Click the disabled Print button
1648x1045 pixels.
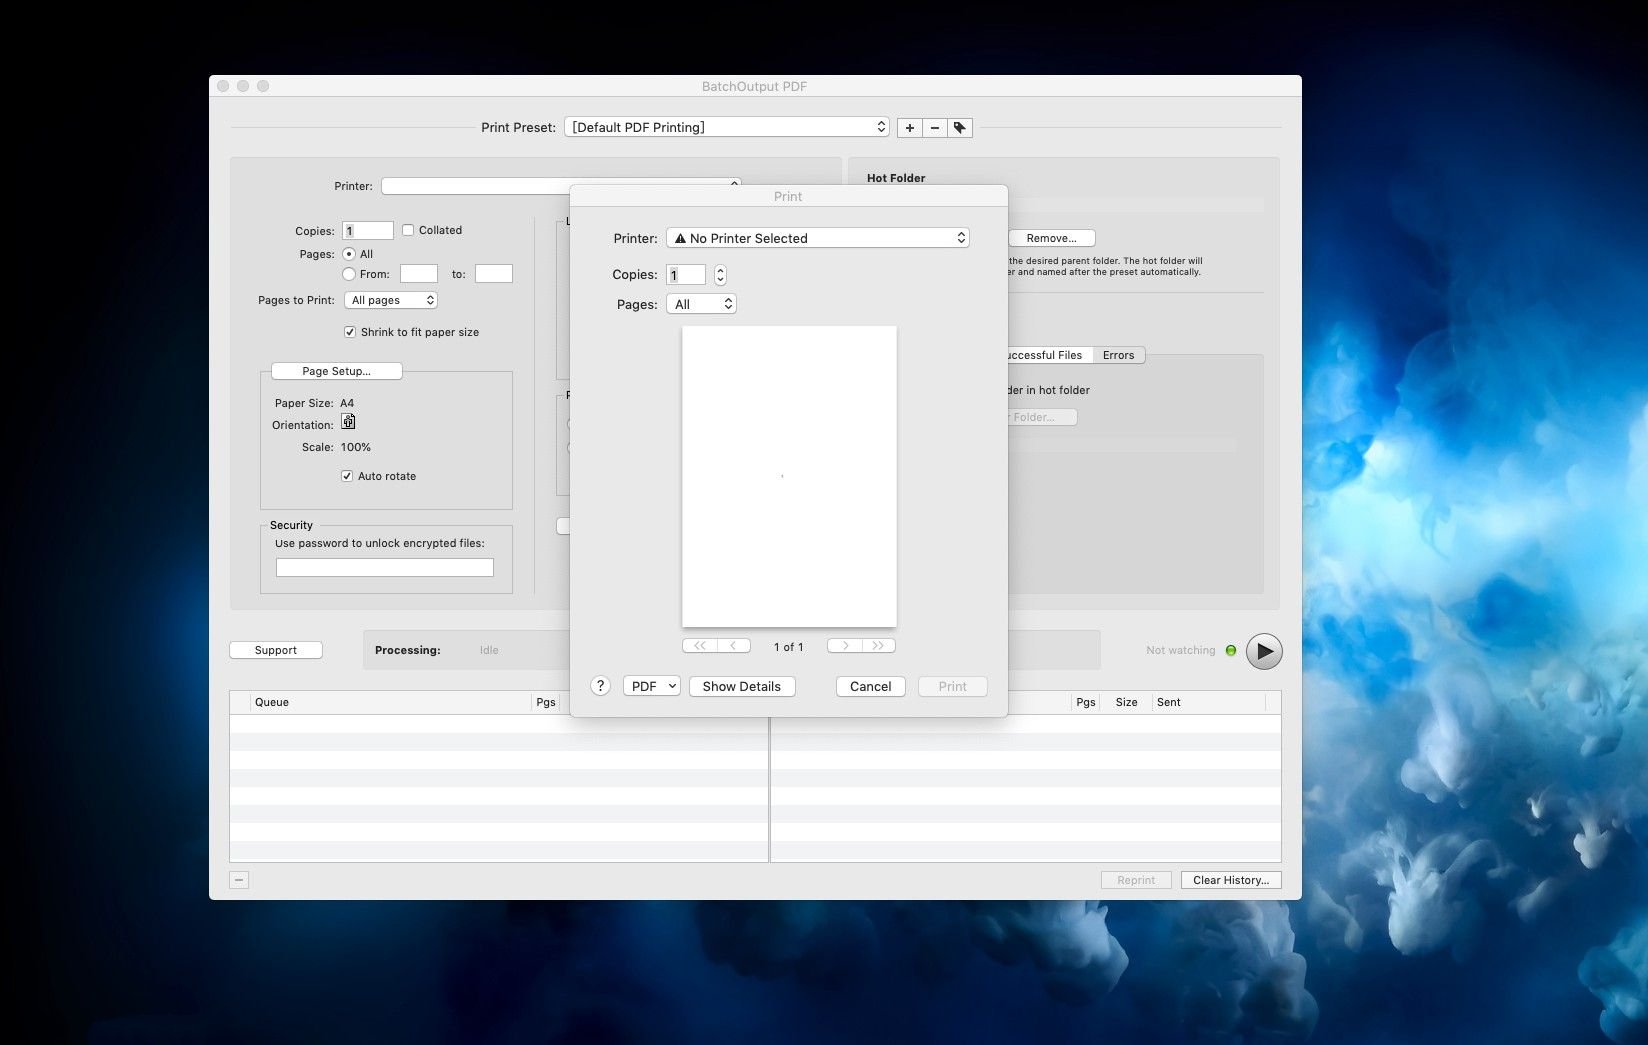click(953, 686)
